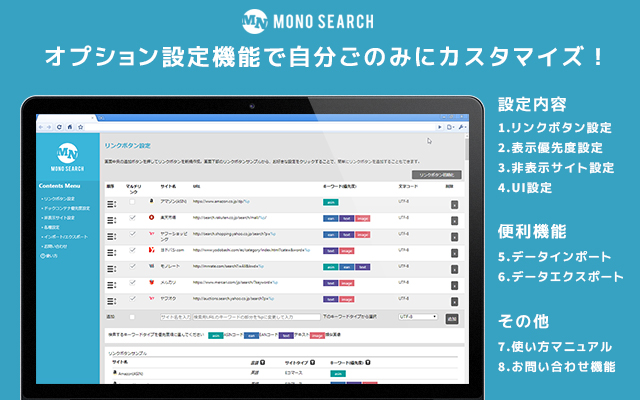640x400 pixels.
Task: Toggle the multi-link checkbox for ヨドバシ.com
Action: [132, 250]
